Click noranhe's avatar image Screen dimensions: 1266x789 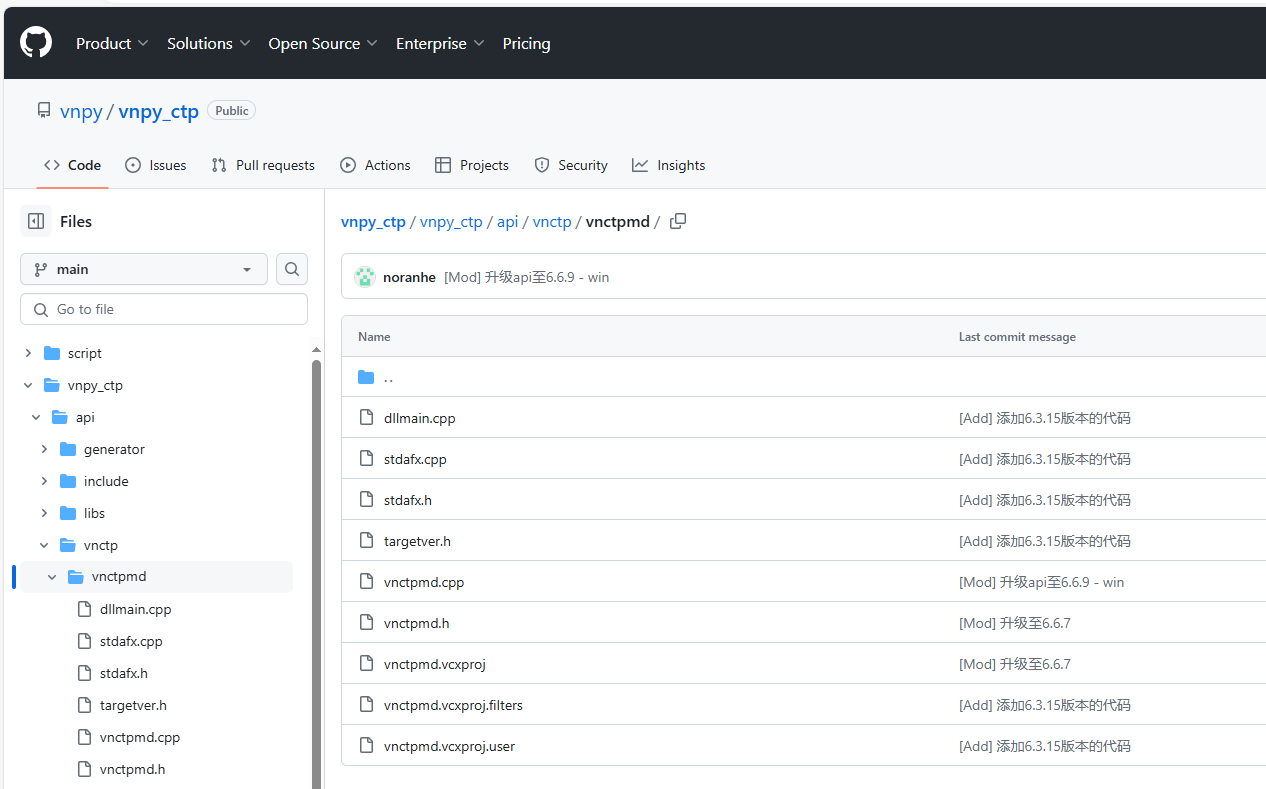click(x=365, y=277)
